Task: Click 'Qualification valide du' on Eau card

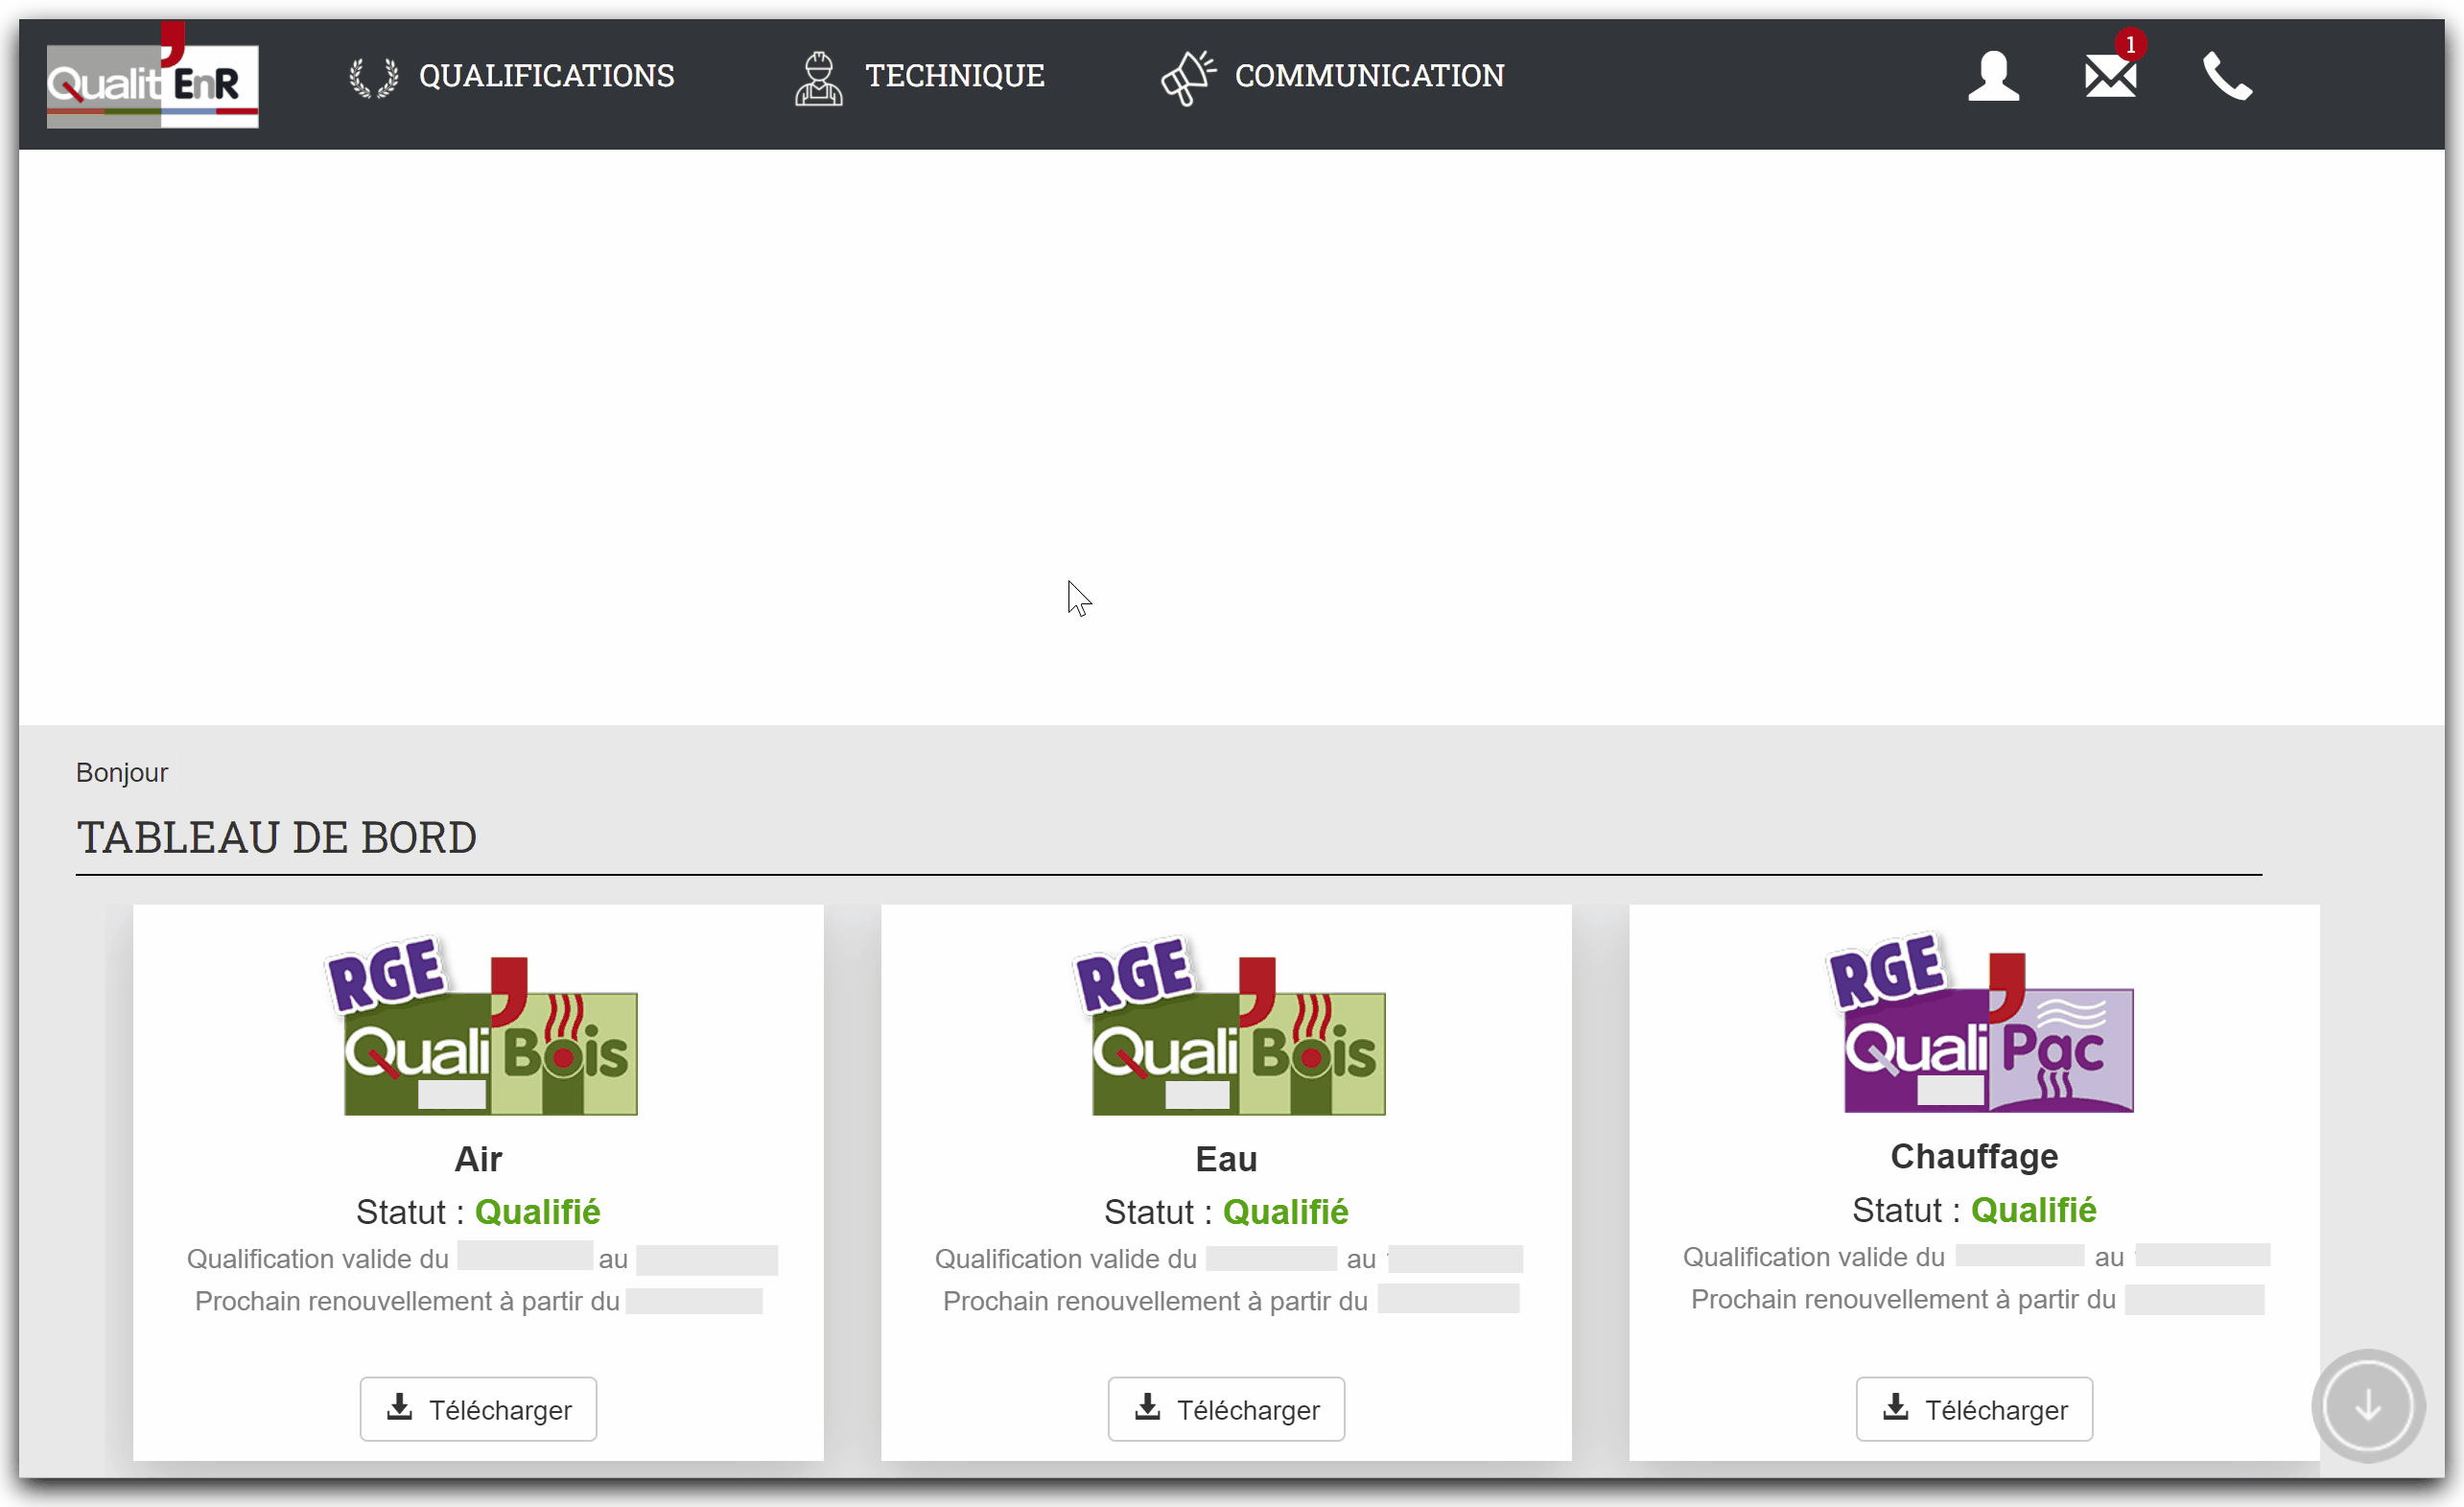Action: point(1065,1259)
